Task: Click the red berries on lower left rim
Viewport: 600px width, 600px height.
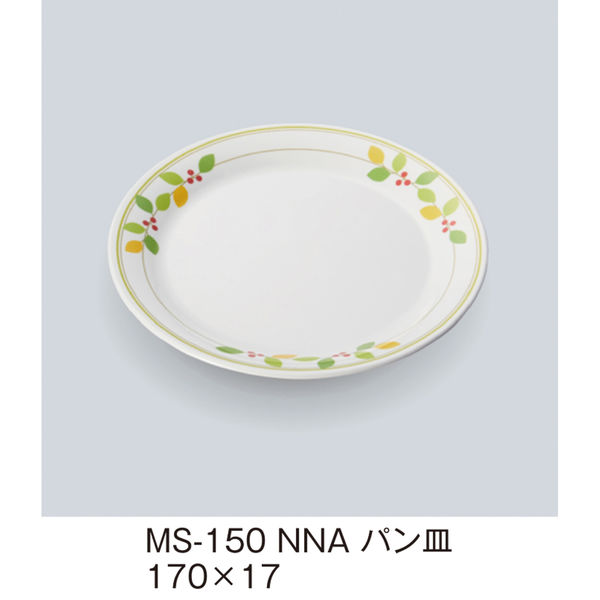Action: tap(150, 224)
